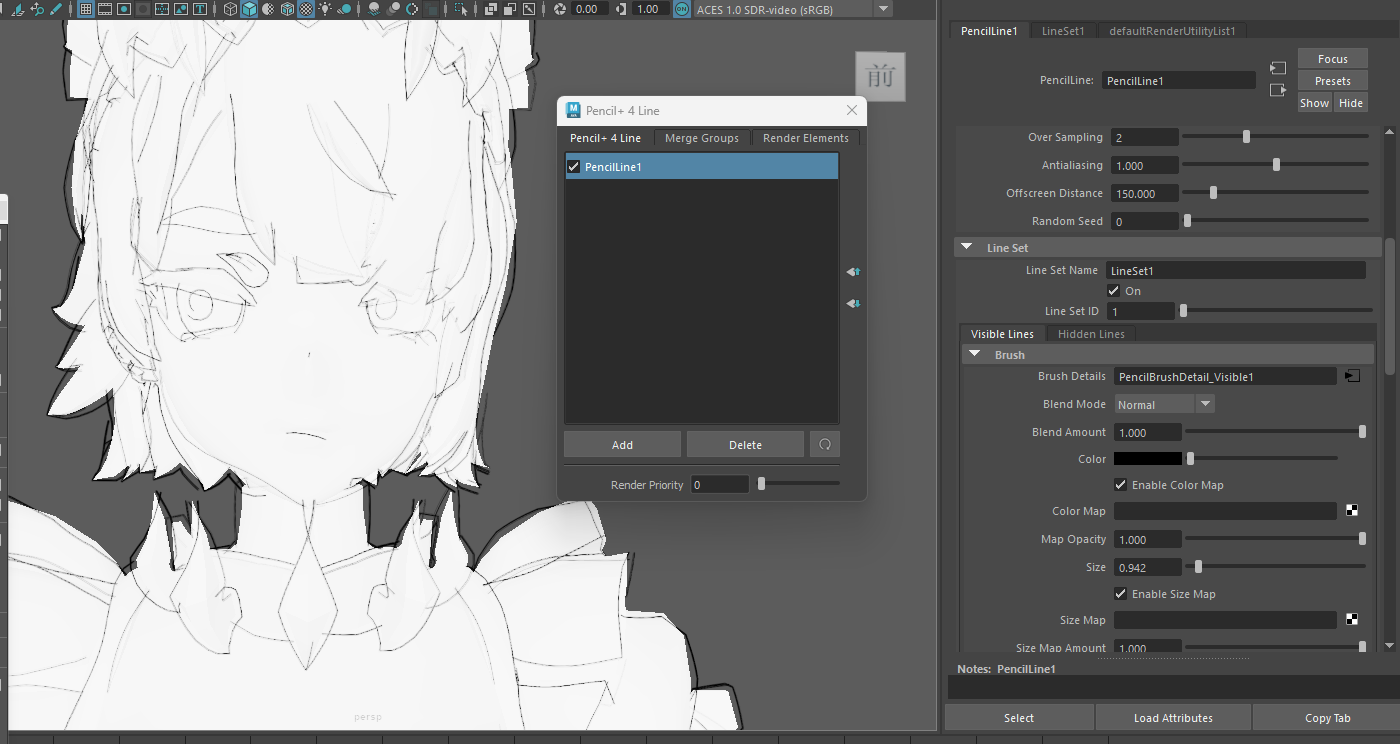Click the move-down arrow beside line list
1400x744 pixels.
(x=853, y=304)
